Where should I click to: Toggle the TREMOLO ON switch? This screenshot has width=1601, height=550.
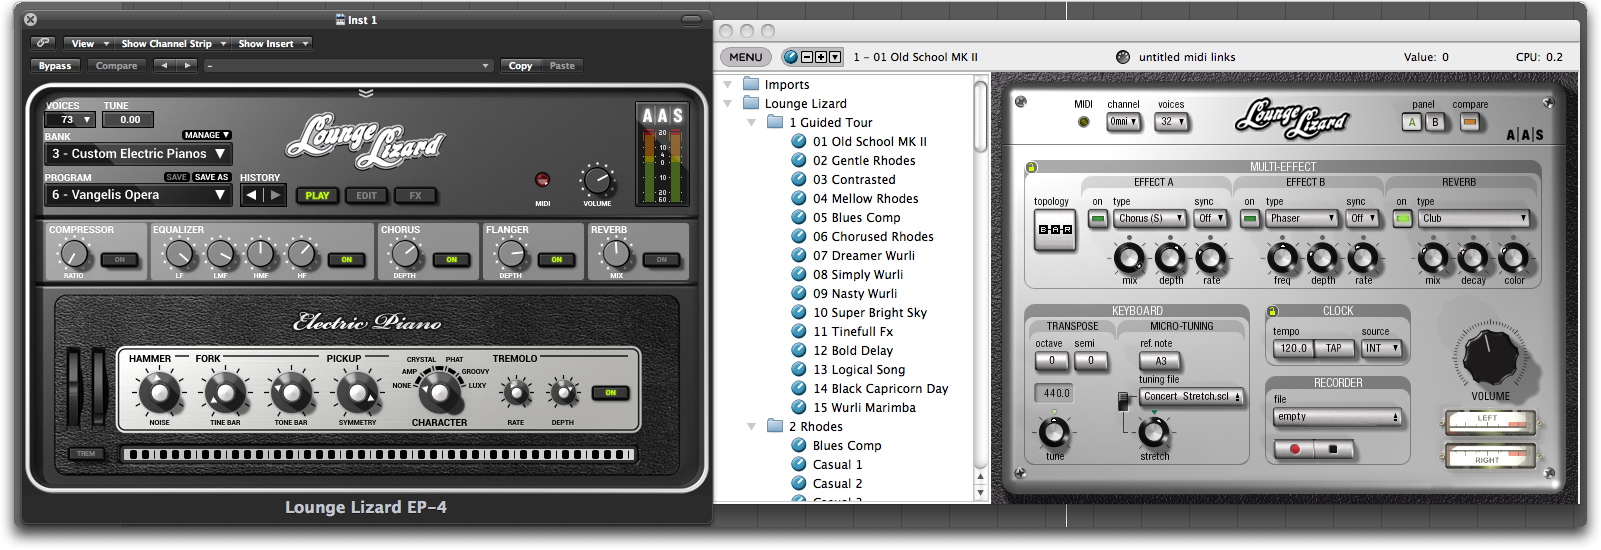pyautogui.click(x=611, y=393)
